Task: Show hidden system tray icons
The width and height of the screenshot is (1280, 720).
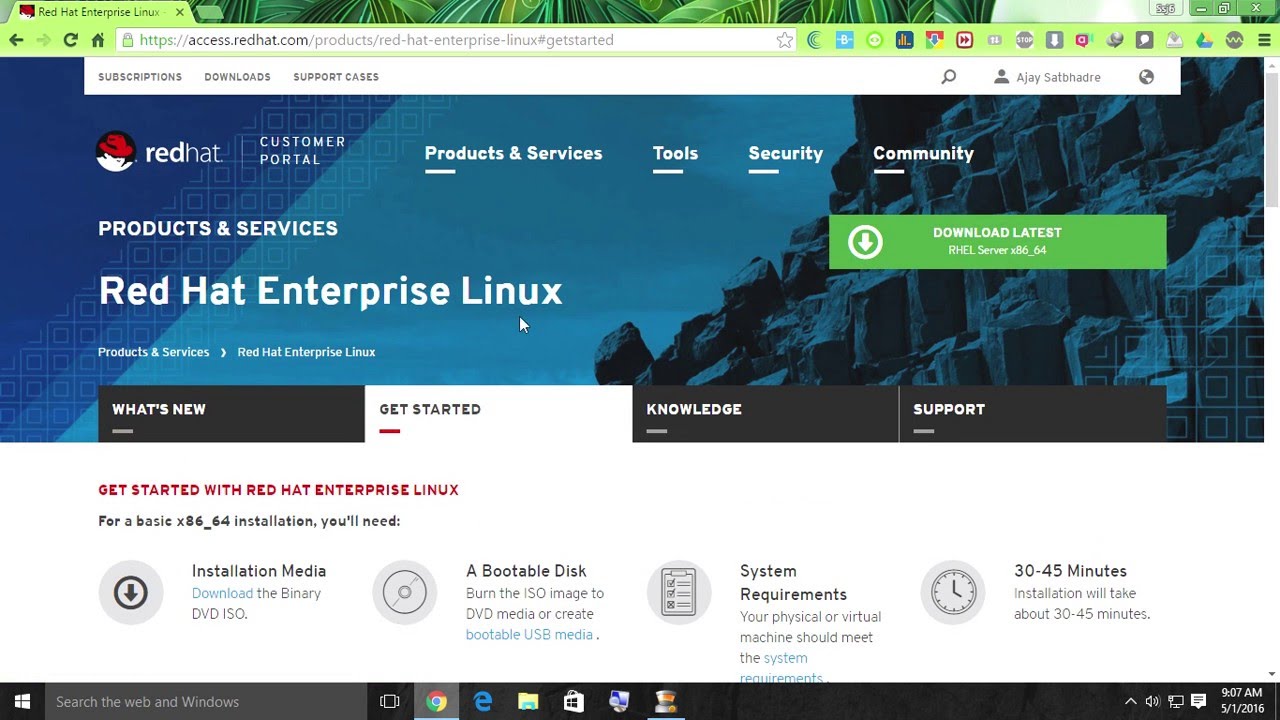Action: coord(1130,702)
